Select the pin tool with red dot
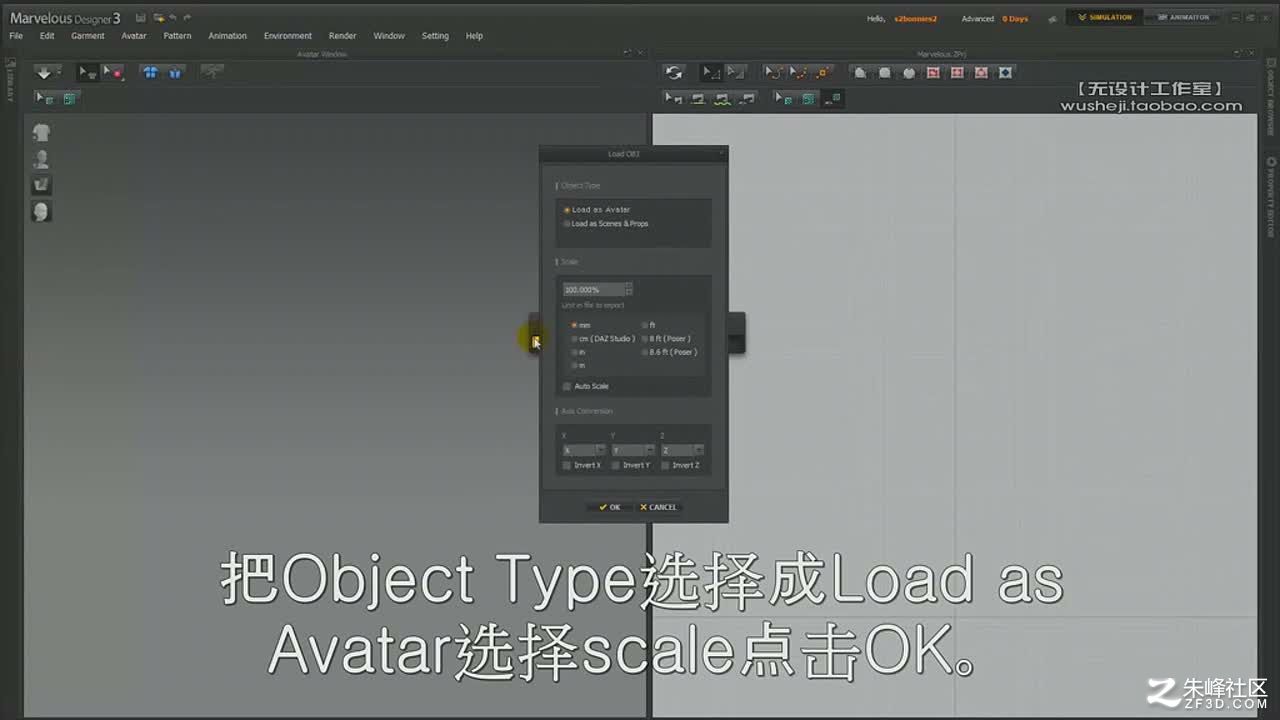This screenshot has height=720, width=1280. tap(112, 72)
